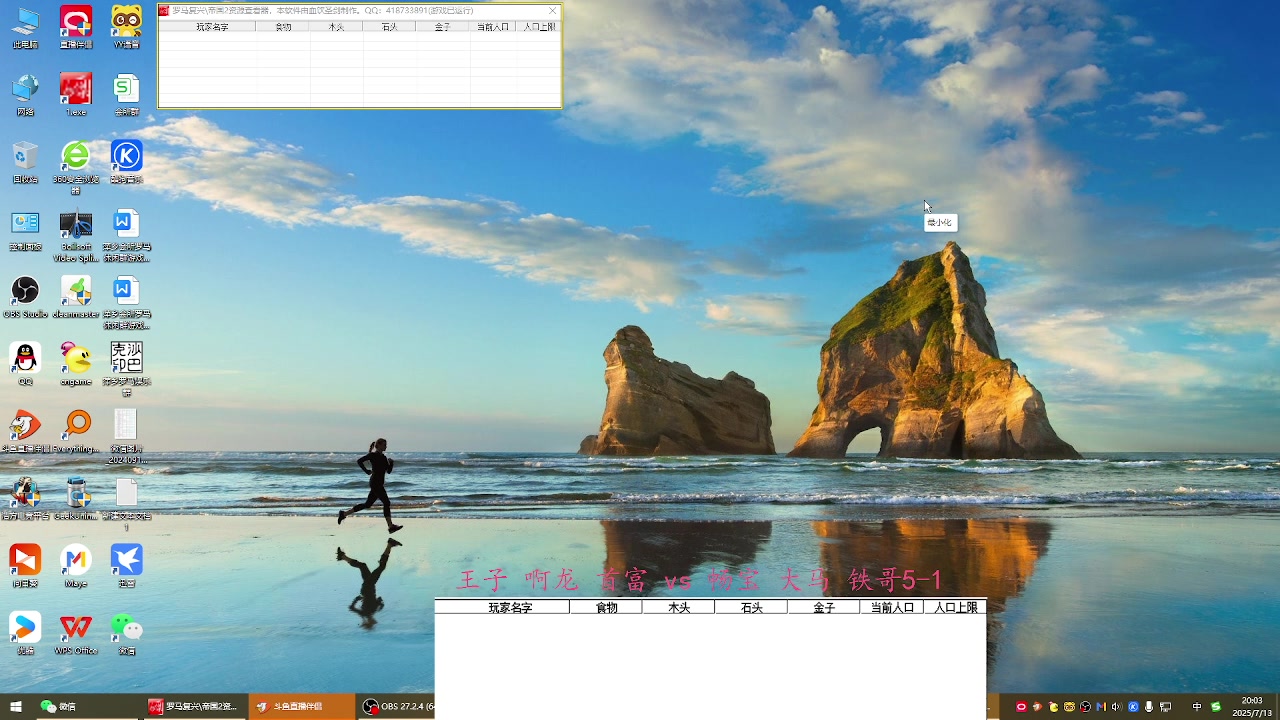The image size is (1280, 720).
Task: Open the WPS Word document beside cleanmaster
Action: [126, 302]
